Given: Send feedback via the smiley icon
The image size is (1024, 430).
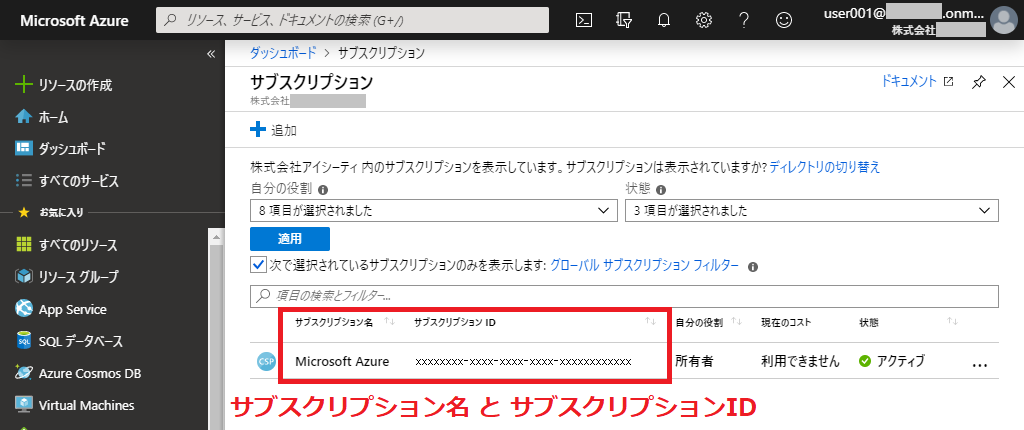Looking at the screenshot, I should (x=783, y=20).
